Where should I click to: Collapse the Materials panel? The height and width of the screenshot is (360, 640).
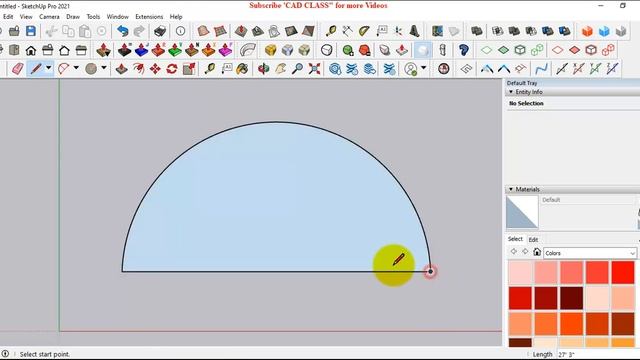[511, 189]
